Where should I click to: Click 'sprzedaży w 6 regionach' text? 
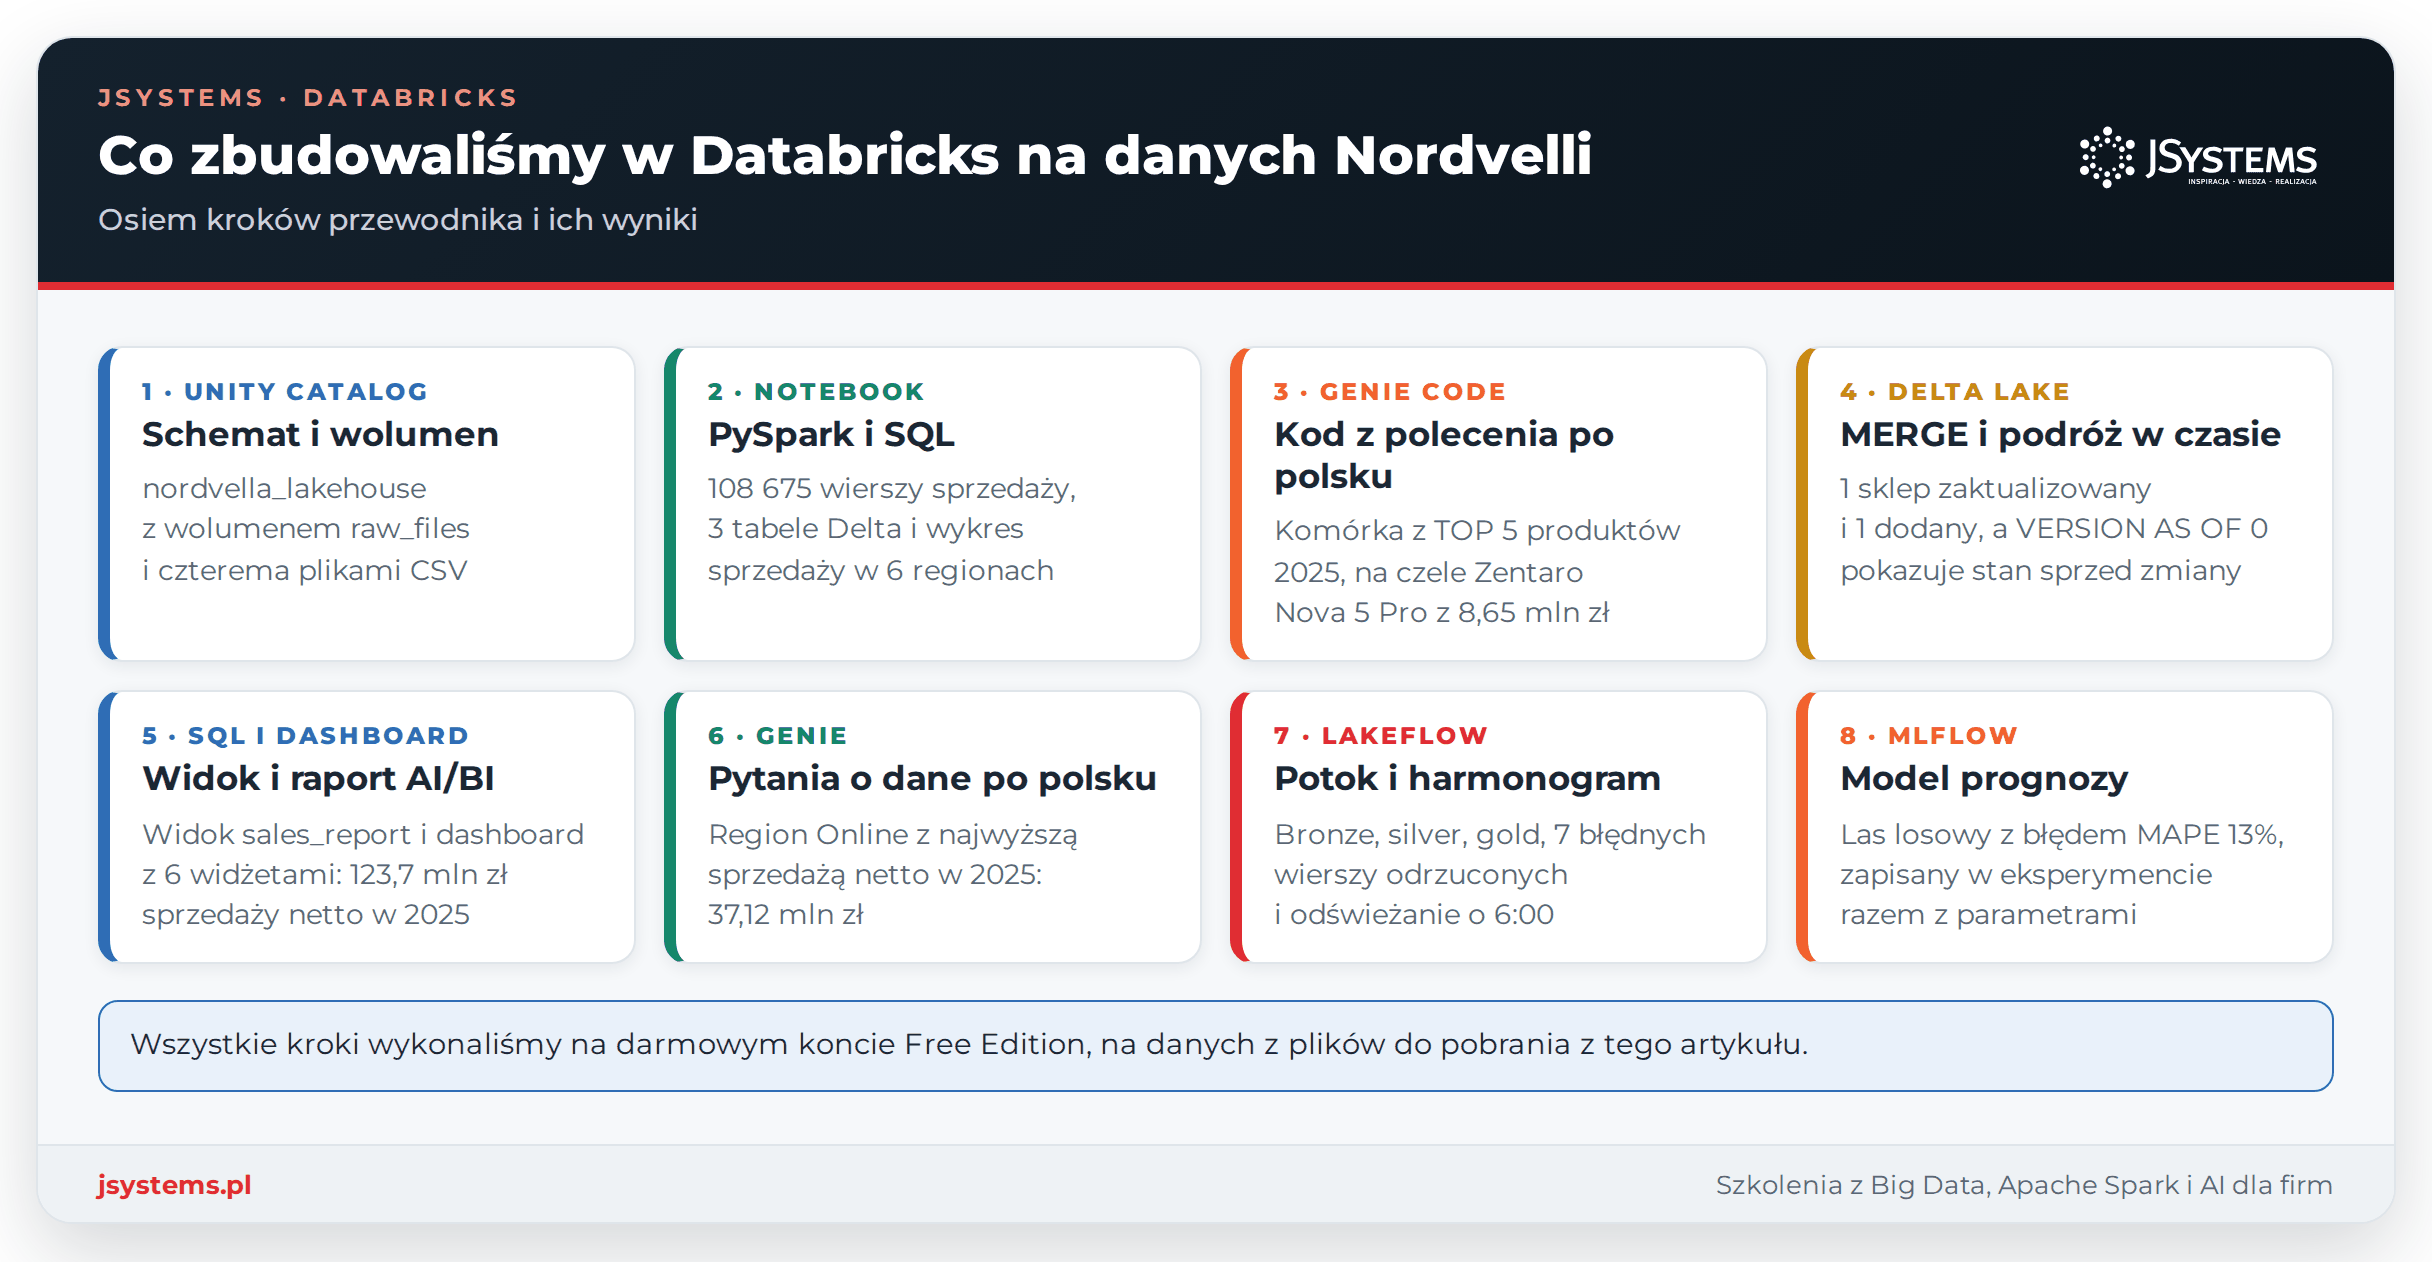(x=881, y=570)
